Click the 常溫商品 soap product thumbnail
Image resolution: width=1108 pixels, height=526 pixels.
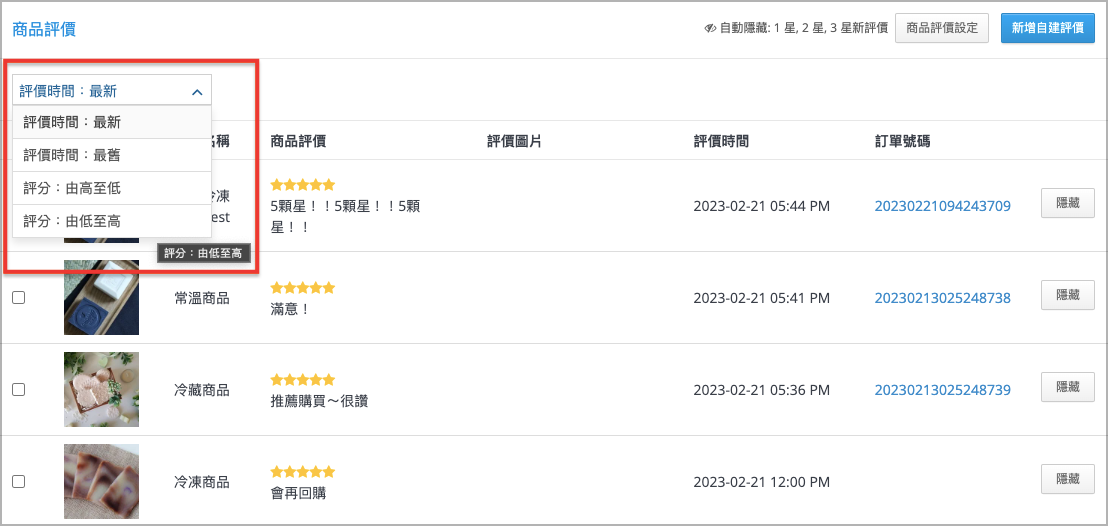[101, 298]
